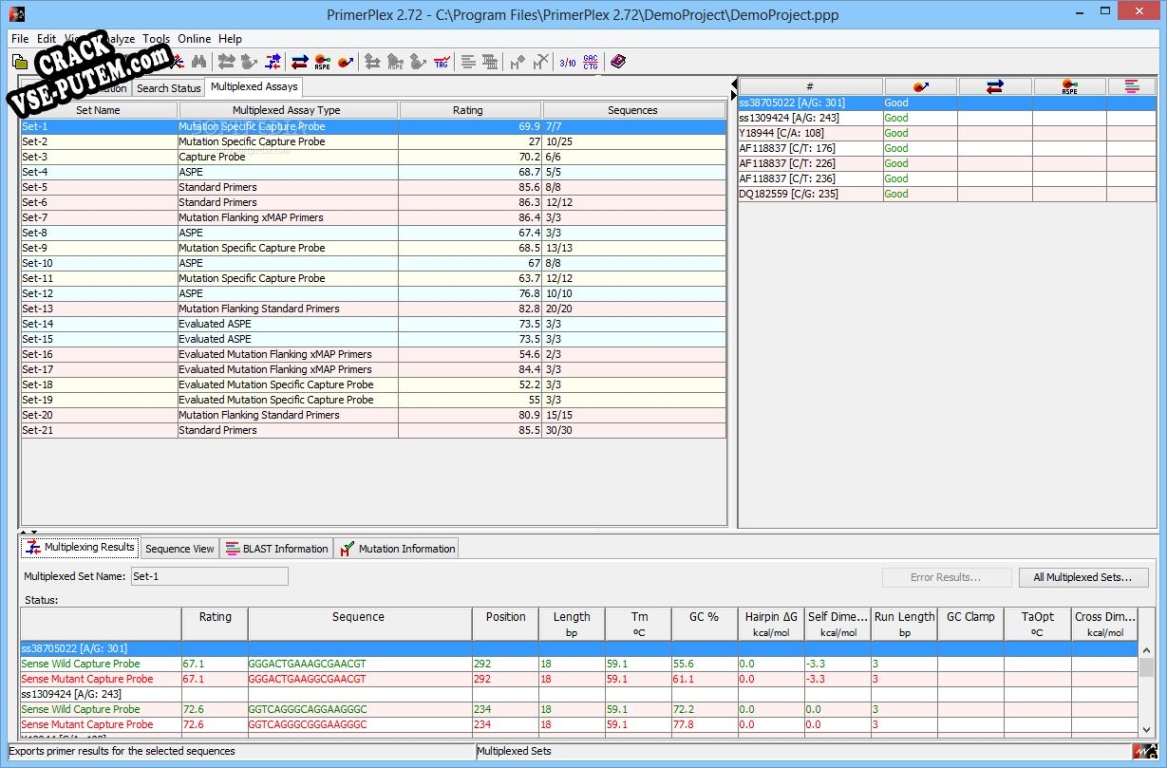This screenshot has height=768, width=1167.
Task: Switch to the Search Status tab
Action: (x=168, y=88)
